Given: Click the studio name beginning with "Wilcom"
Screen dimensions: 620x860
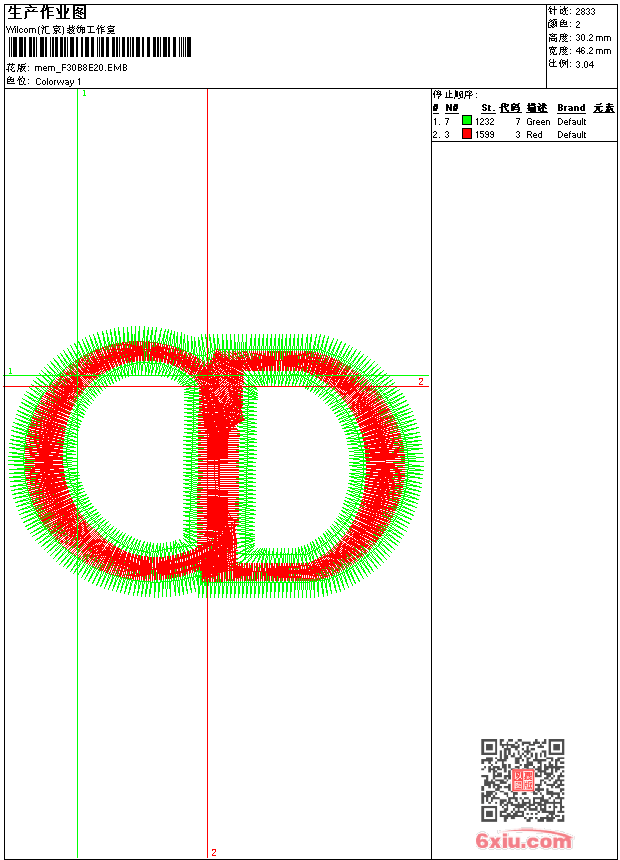Looking at the screenshot, I should tap(61, 30).
